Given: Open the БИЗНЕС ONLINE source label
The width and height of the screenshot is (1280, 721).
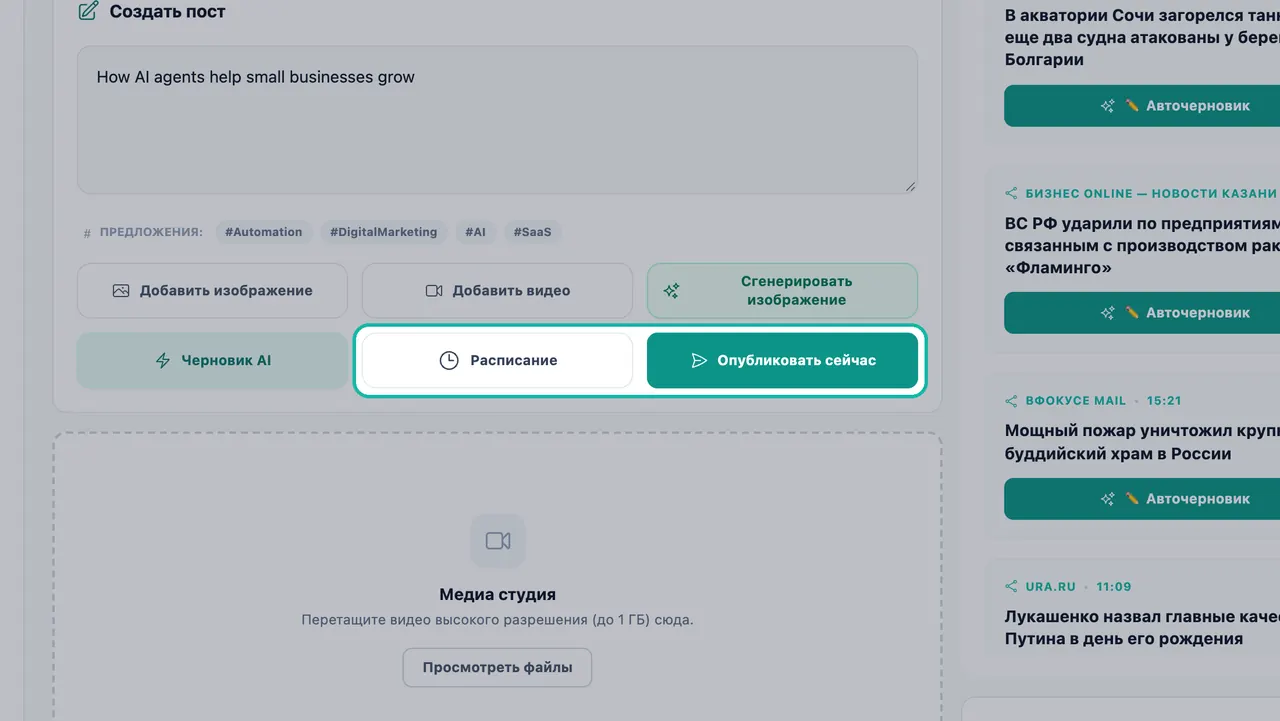Looking at the screenshot, I should (x=1151, y=193).
